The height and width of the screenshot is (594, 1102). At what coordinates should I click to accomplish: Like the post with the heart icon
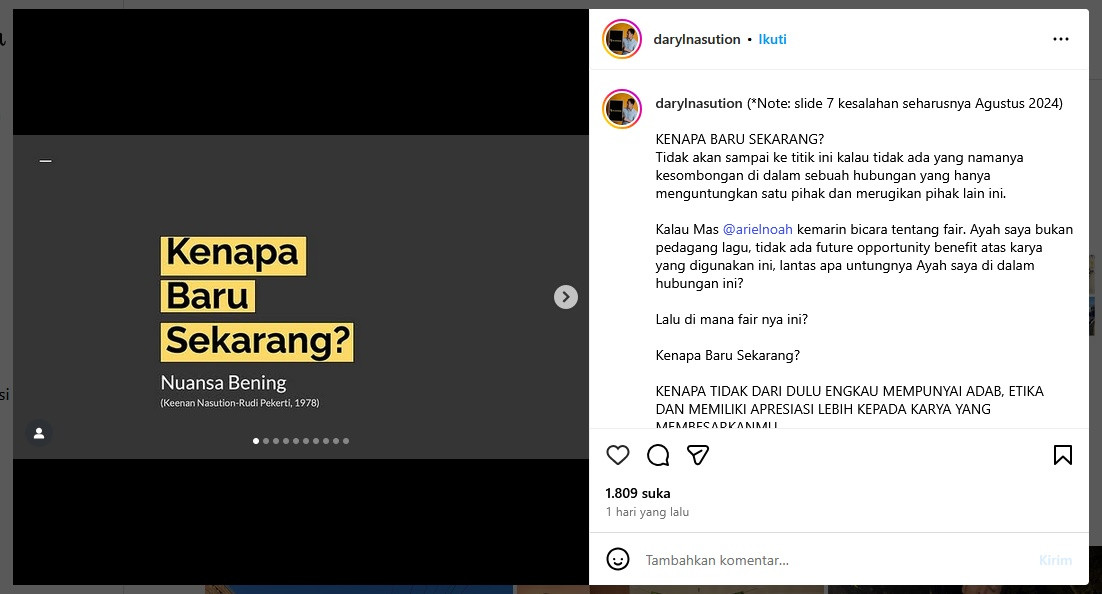(x=618, y=456)
